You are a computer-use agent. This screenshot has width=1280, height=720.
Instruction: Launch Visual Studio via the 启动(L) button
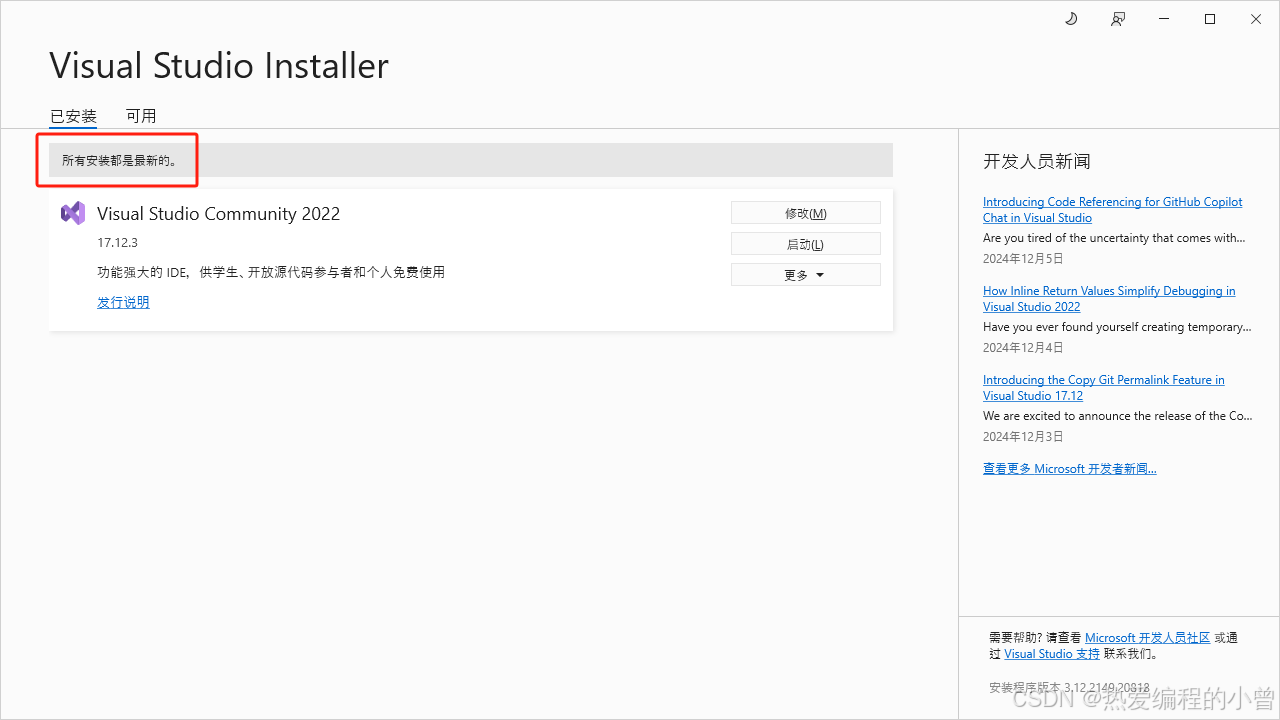click(805, 243)
